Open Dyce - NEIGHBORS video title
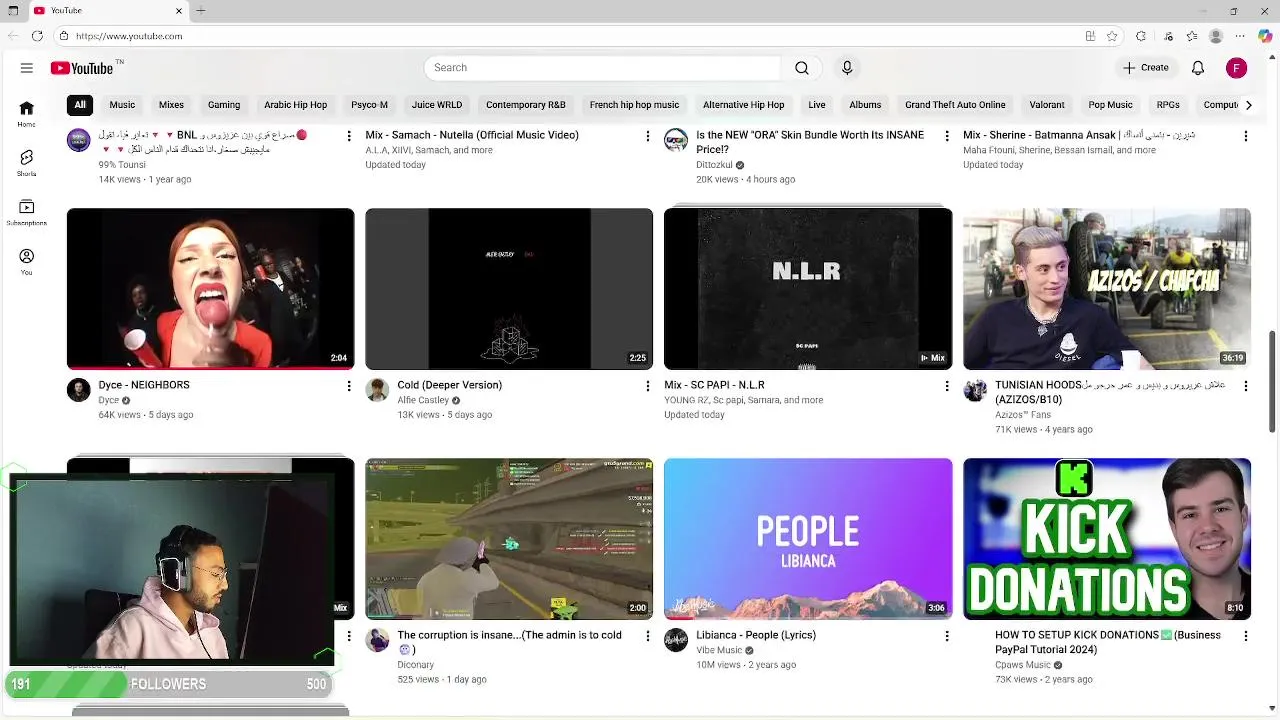Screen dimensions: 1280x720 [x=144, y=385]
